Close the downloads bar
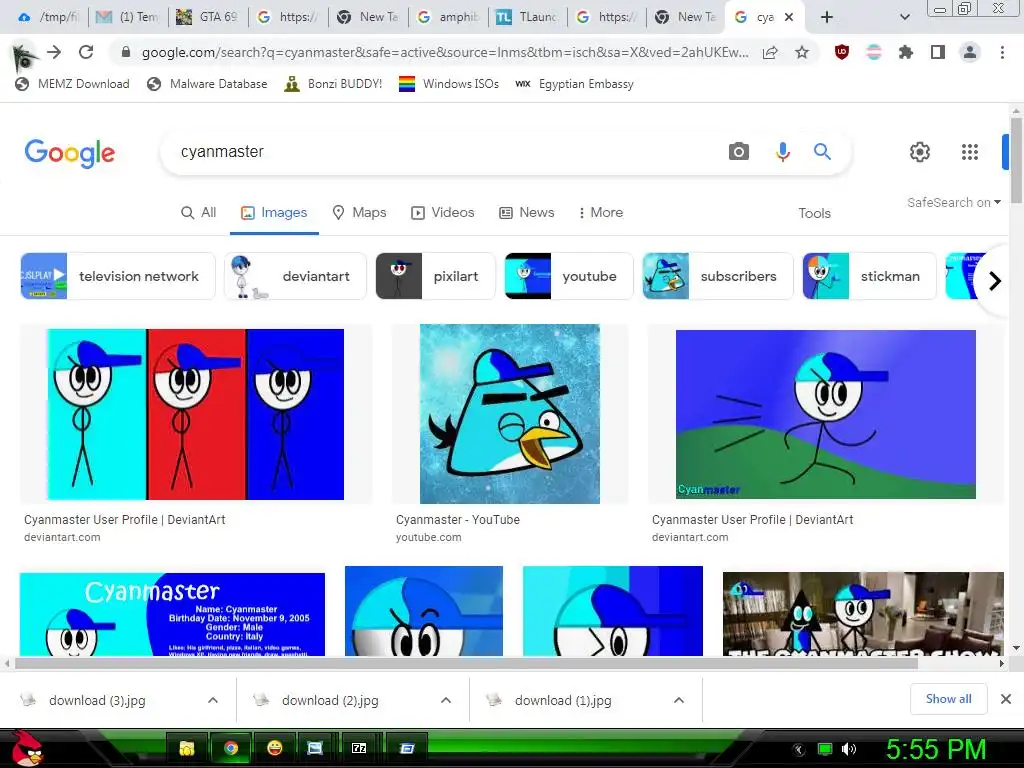Image resolution: width=1024 pixels, height=768 pixels. point(1006,699)
